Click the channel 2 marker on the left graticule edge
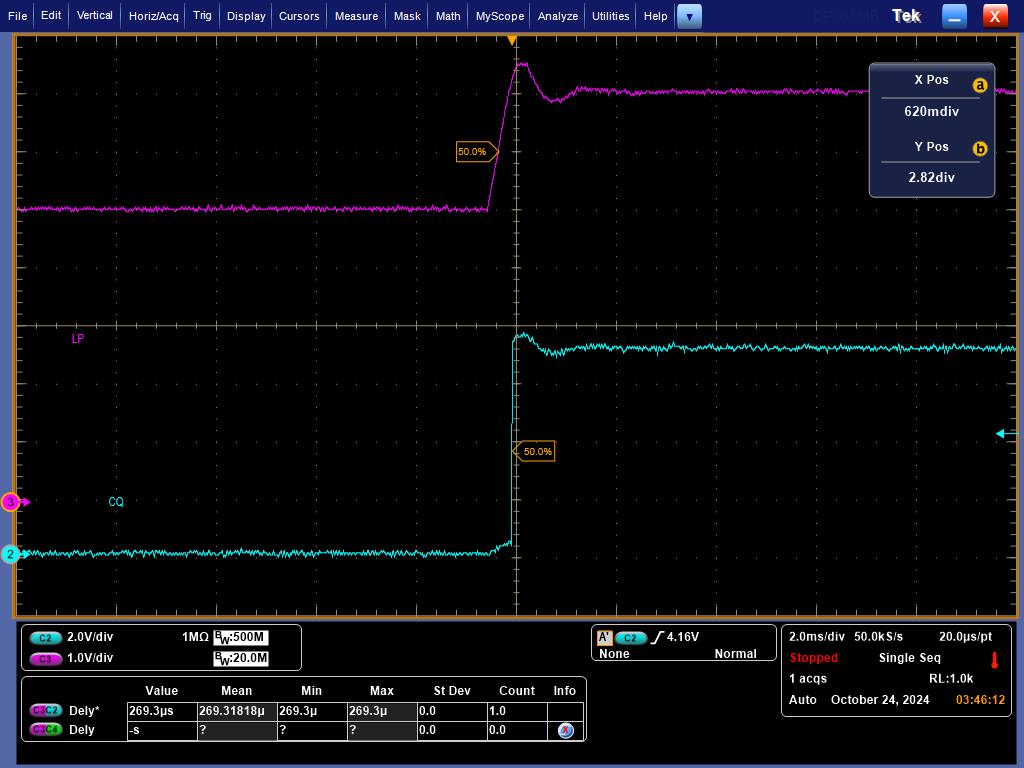1024x768 pixels. coord(11,553)
